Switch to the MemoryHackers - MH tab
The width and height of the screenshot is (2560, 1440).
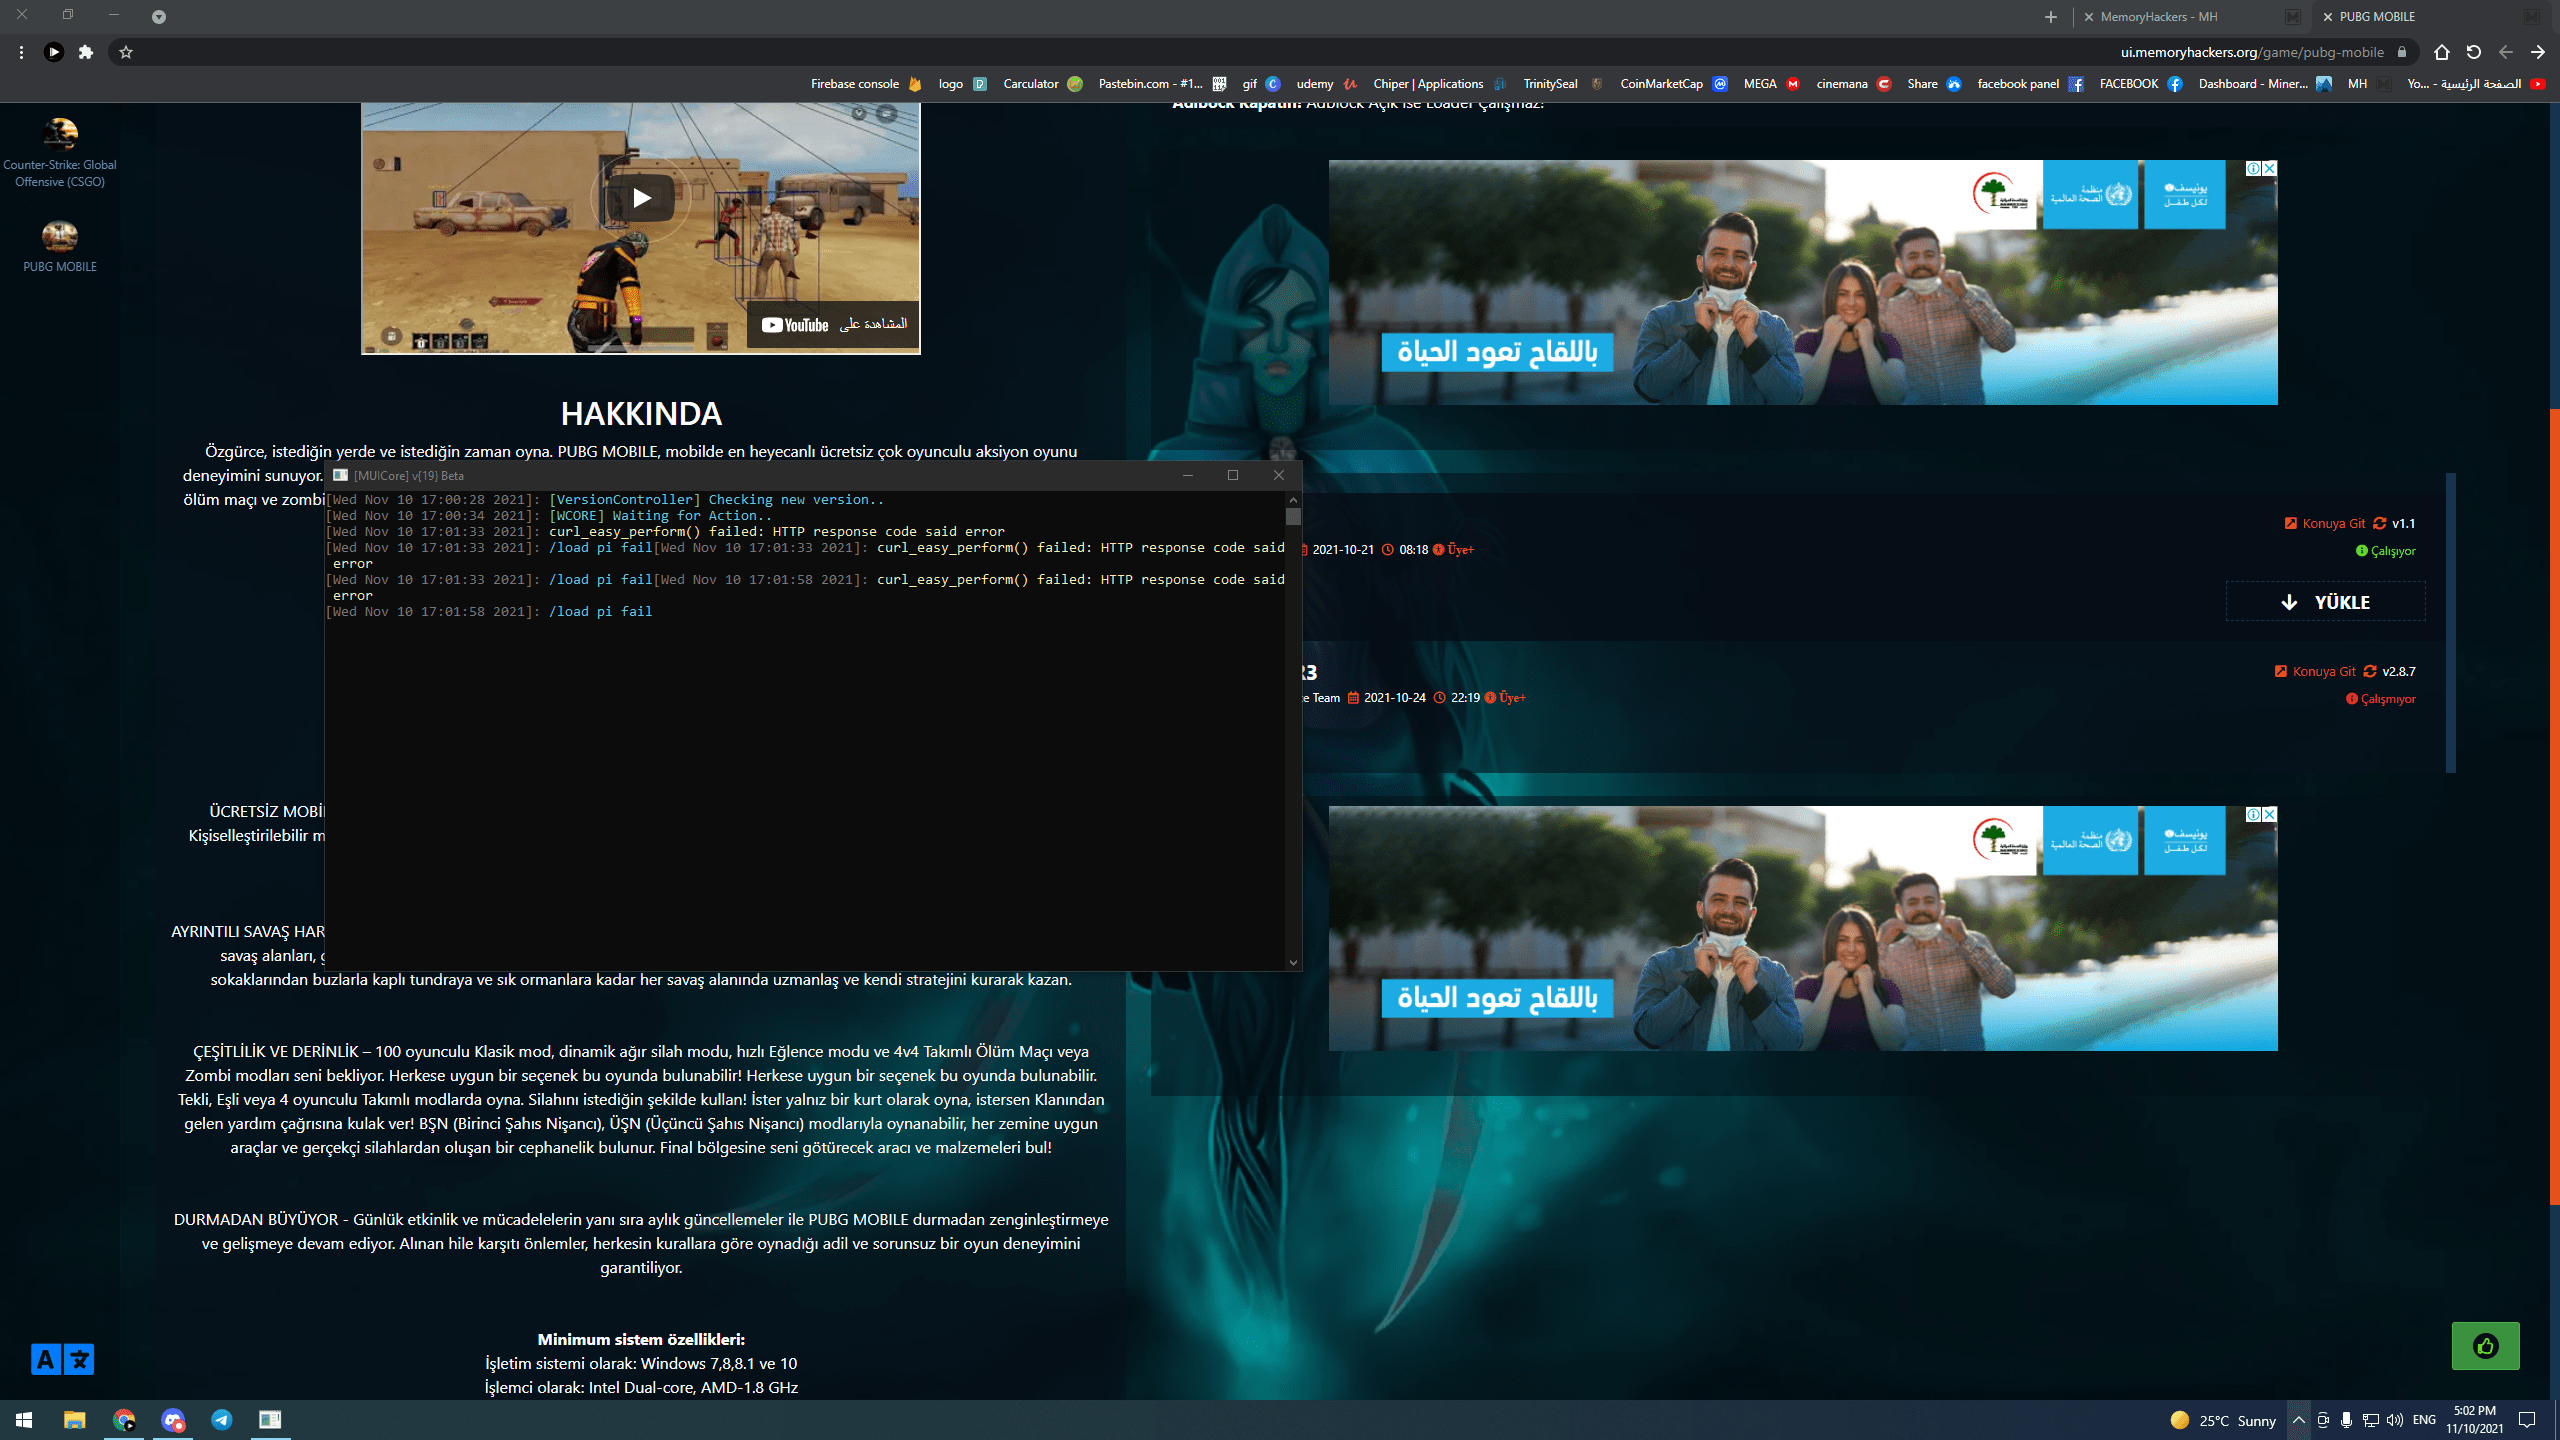2190,17
